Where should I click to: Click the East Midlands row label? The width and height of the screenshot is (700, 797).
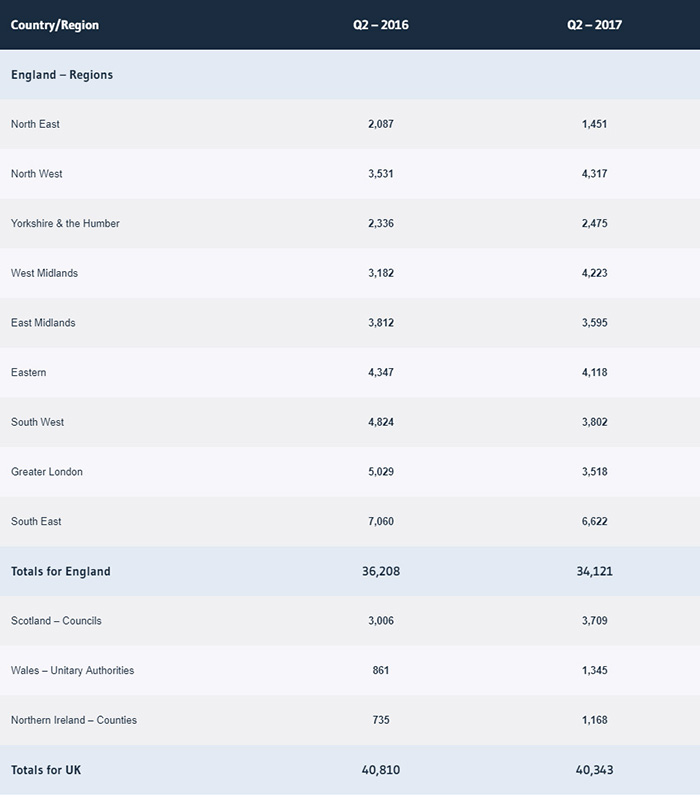(43, 323)
